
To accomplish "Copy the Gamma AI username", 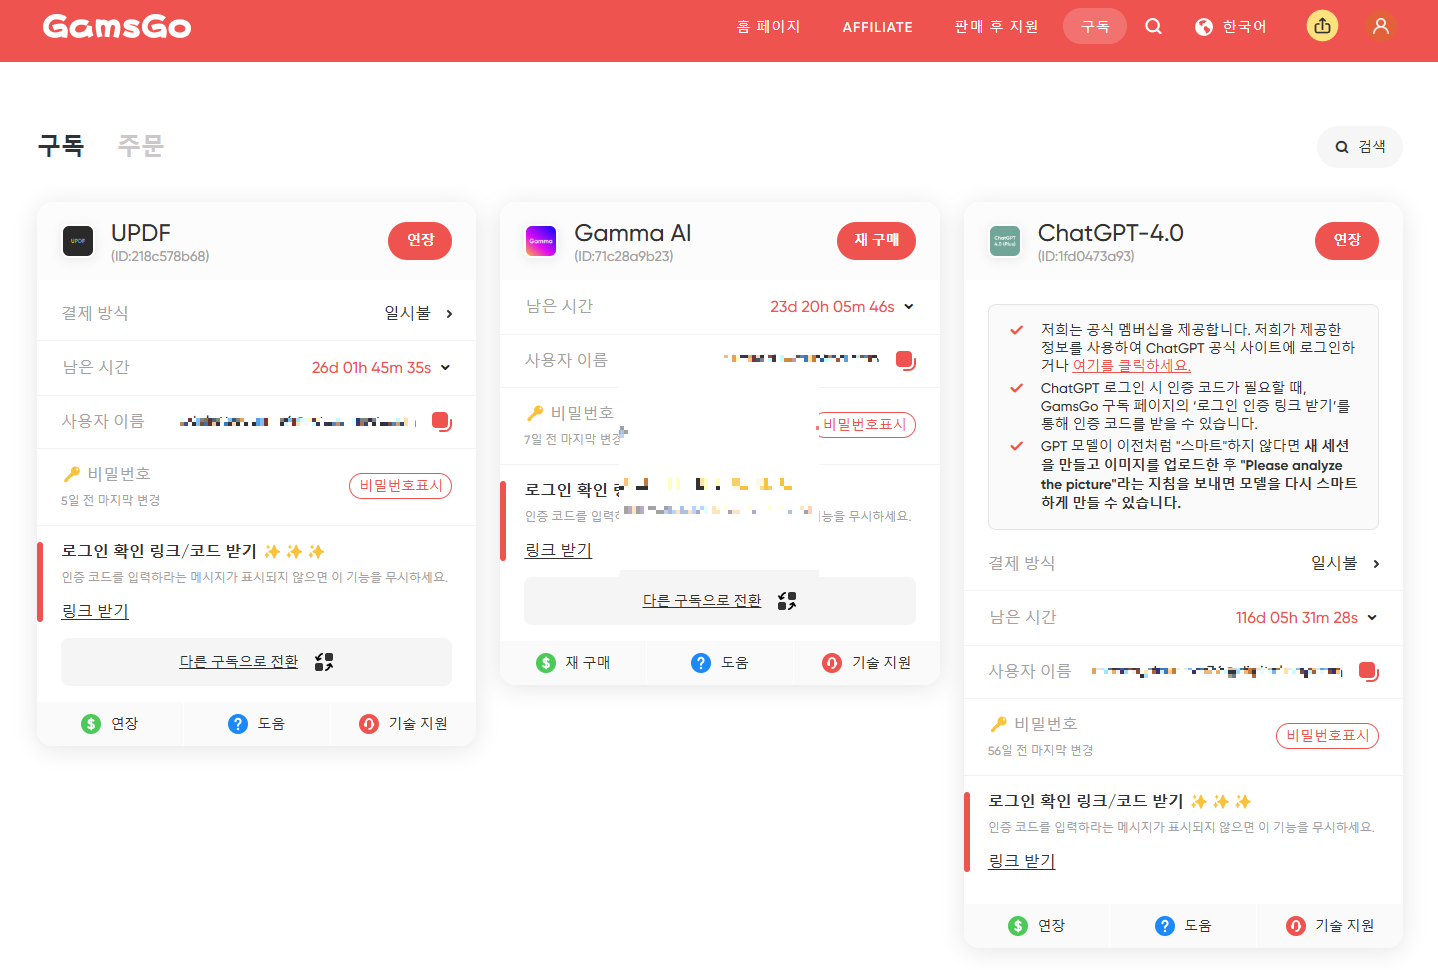I will point(906,360).
